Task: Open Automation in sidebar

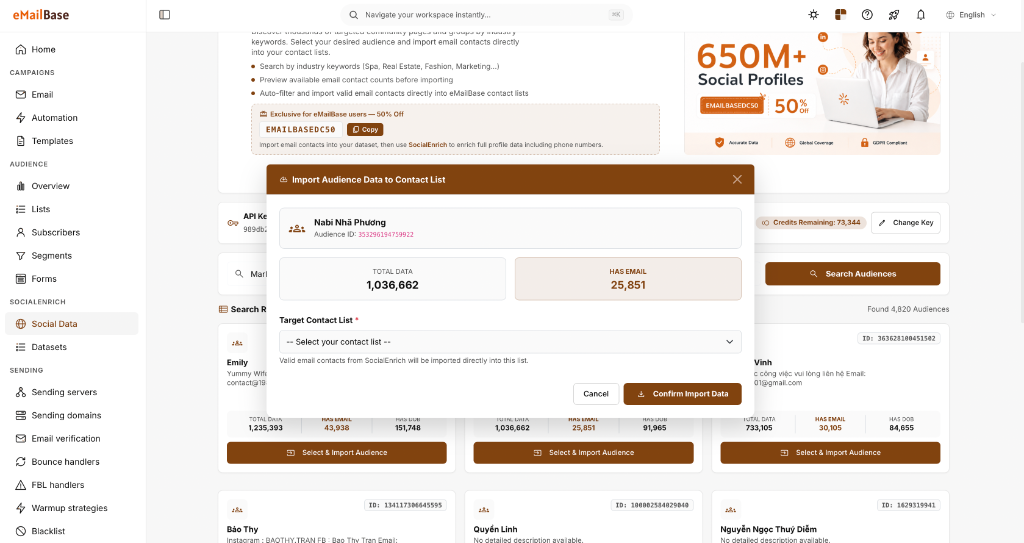Action: click(72, 118)
